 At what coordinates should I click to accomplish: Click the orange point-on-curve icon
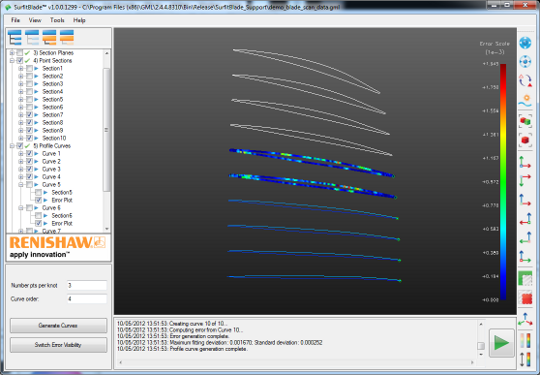(525, 101)
